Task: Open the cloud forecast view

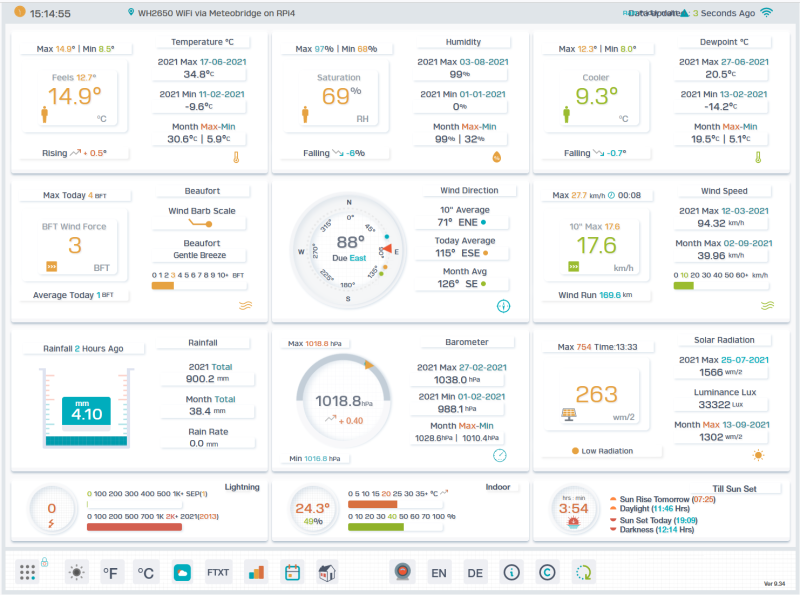Action: tap(183, 571)
